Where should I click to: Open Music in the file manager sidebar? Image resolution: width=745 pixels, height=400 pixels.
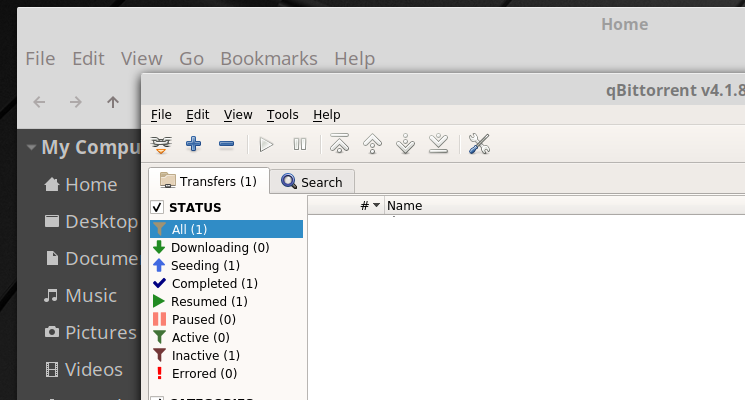pos(80,295)
